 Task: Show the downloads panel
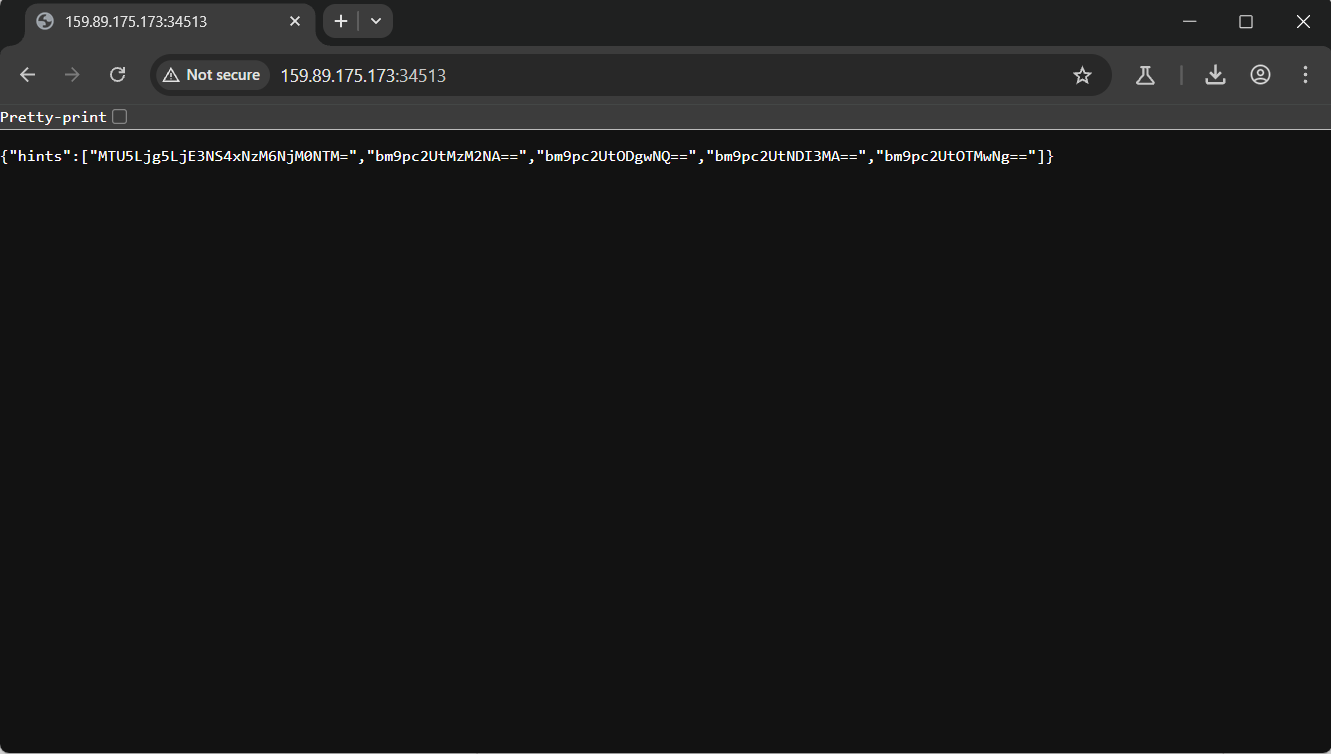coord(1215,75)
